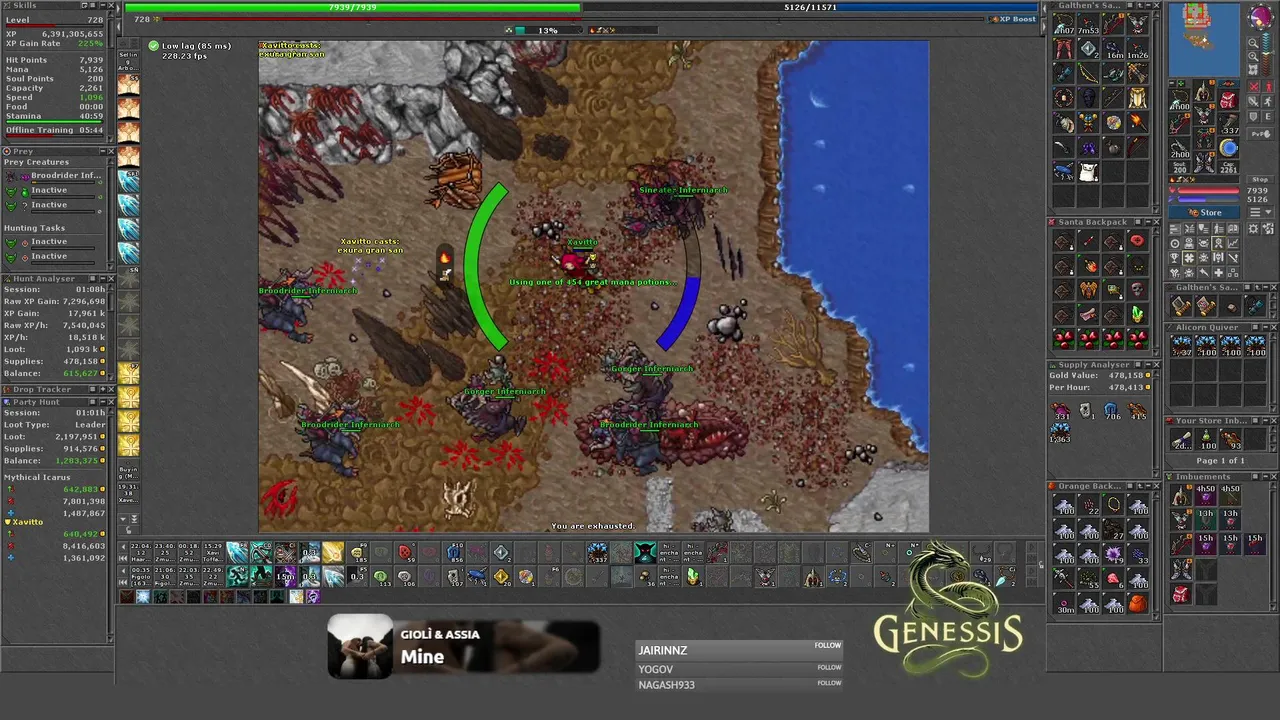Open the red backpack equipment slot
1280x720 pixels.
1228,99
